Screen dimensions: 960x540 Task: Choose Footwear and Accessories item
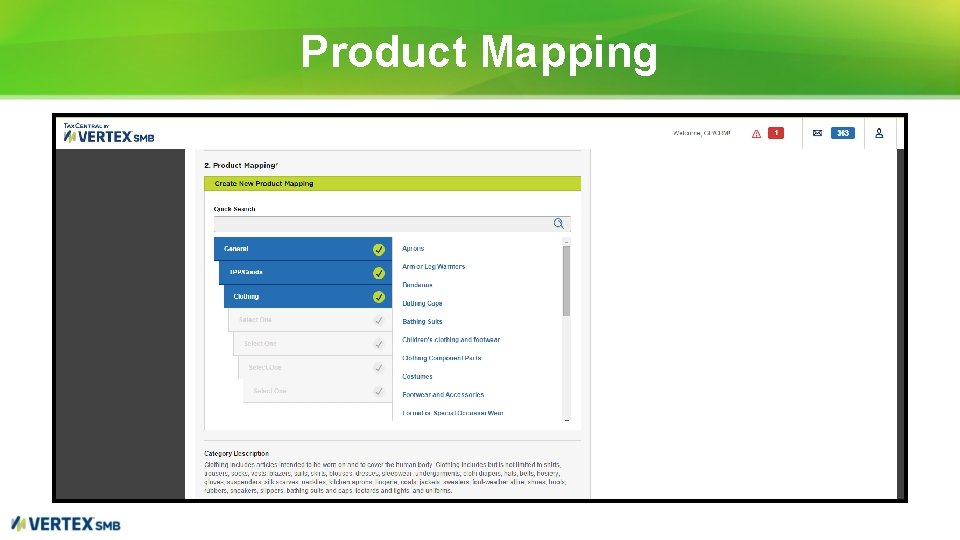[x=443, y=395]
